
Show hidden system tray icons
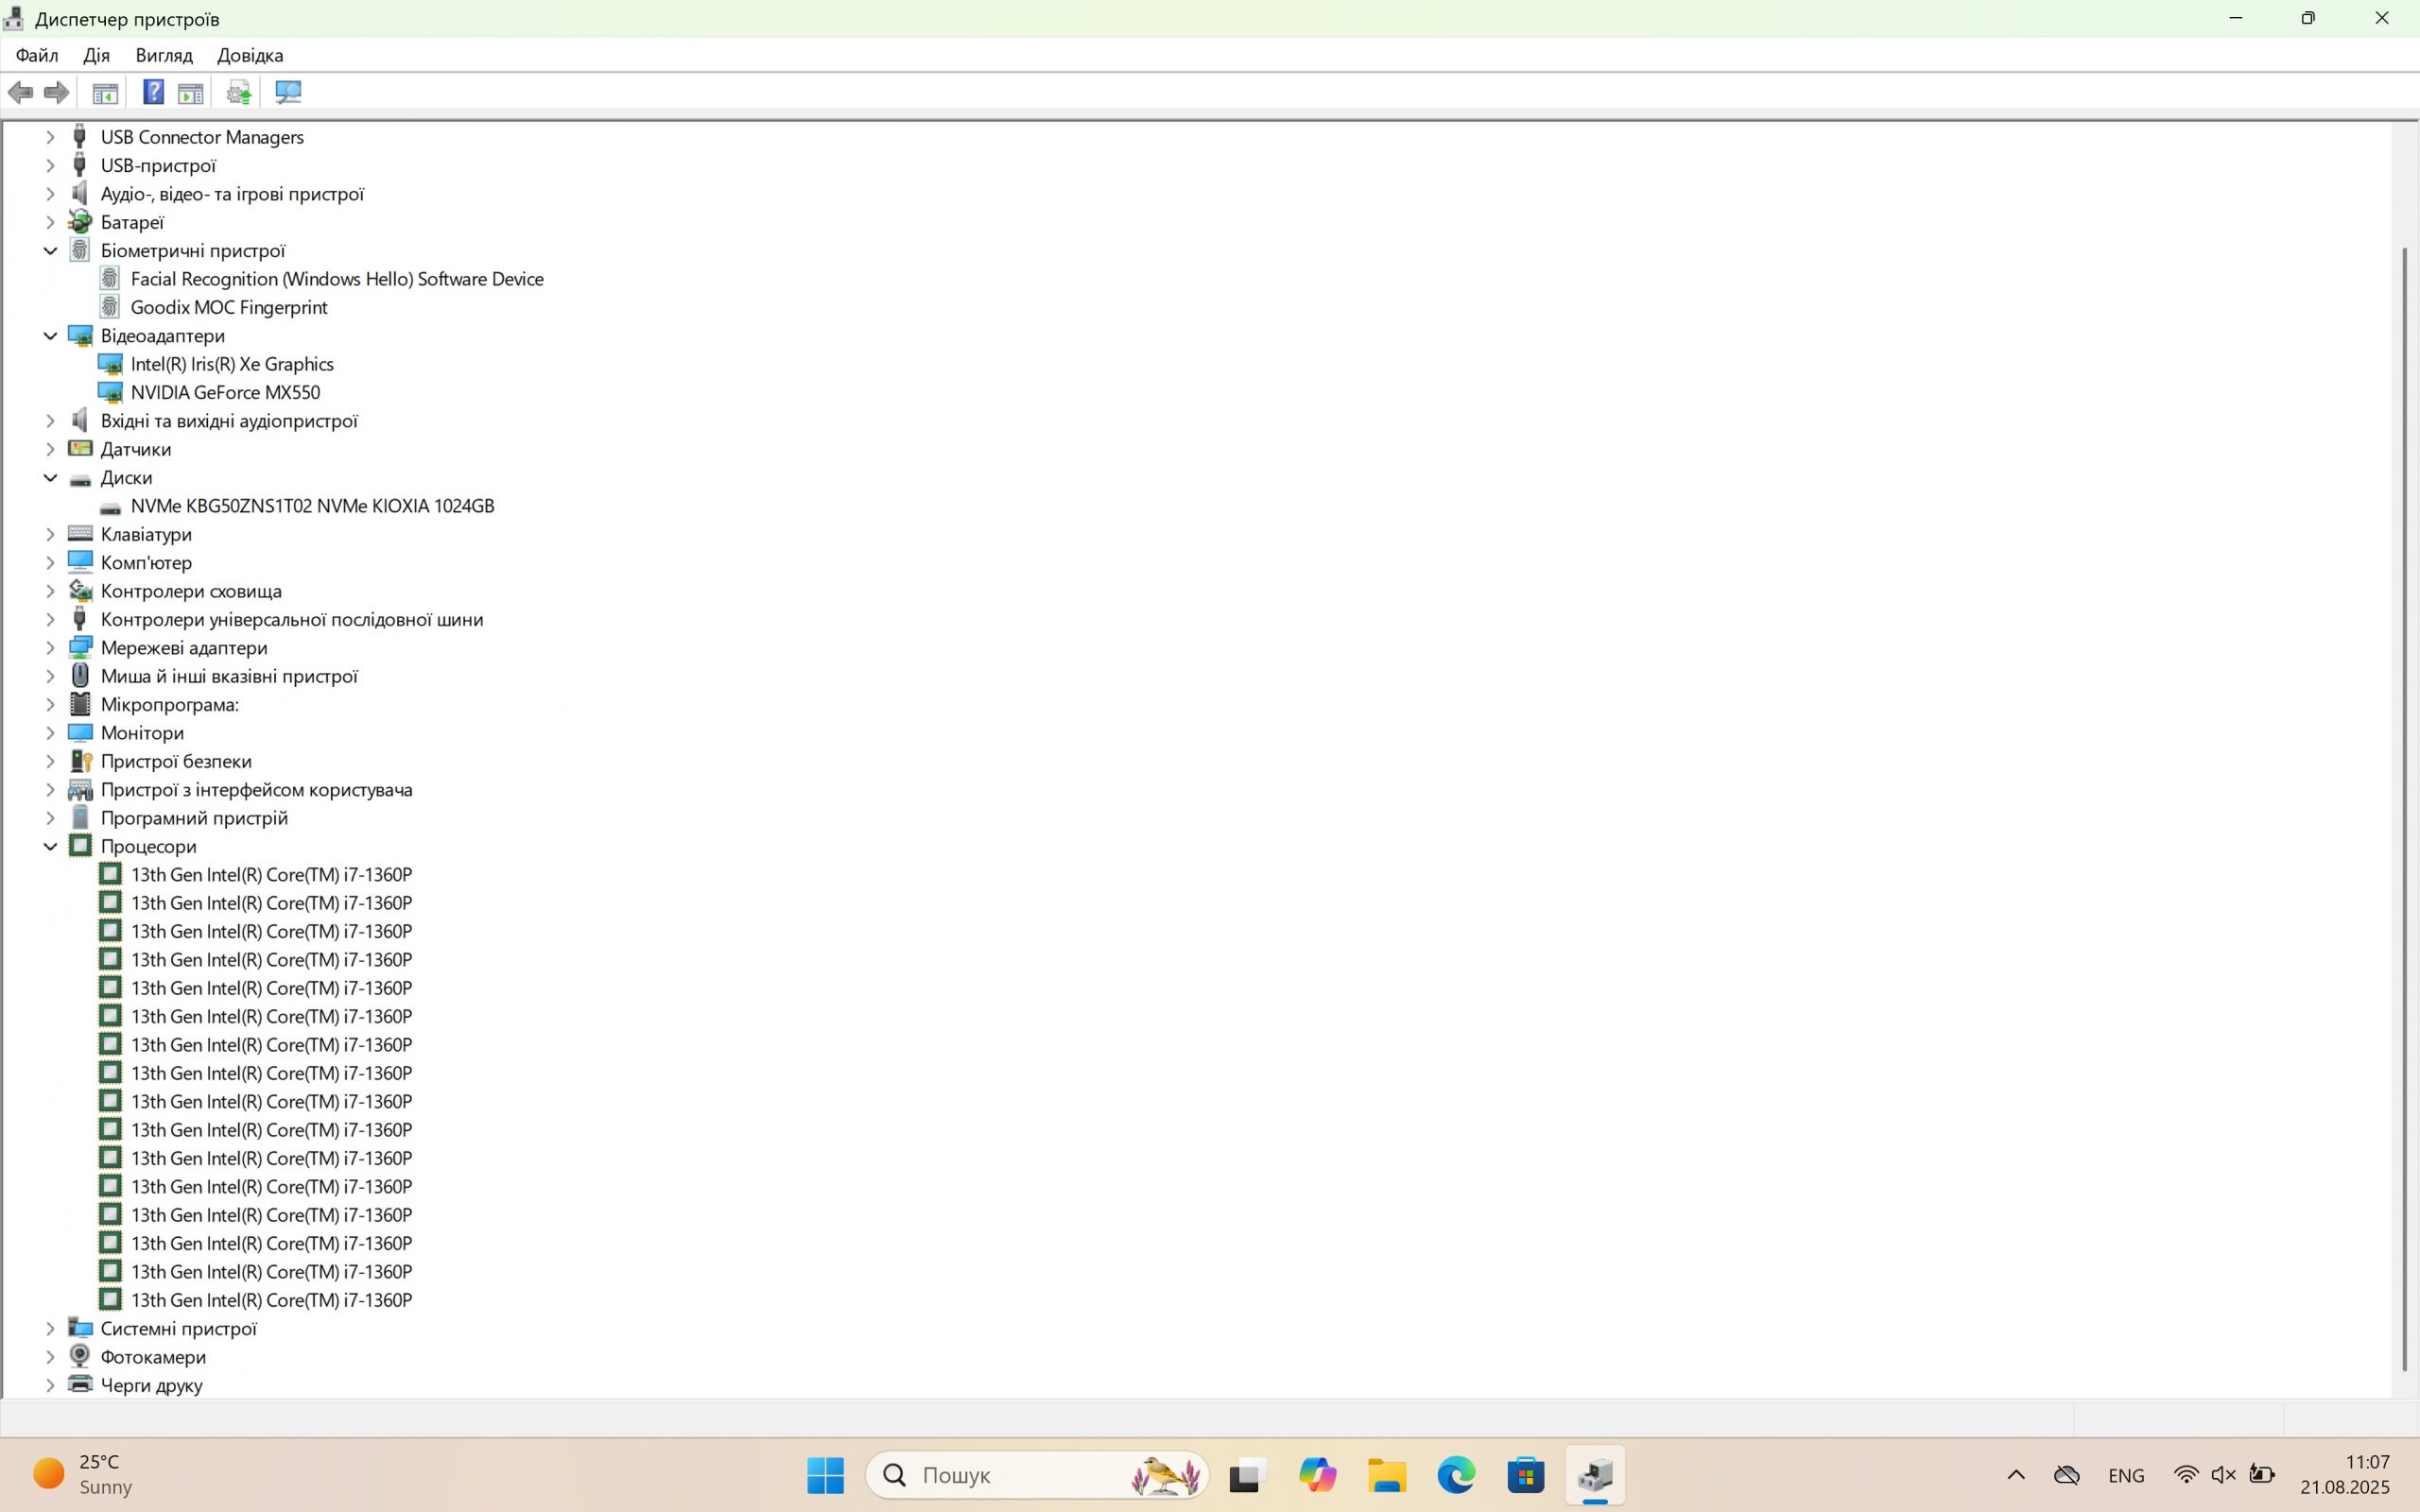point(2016,1475)
